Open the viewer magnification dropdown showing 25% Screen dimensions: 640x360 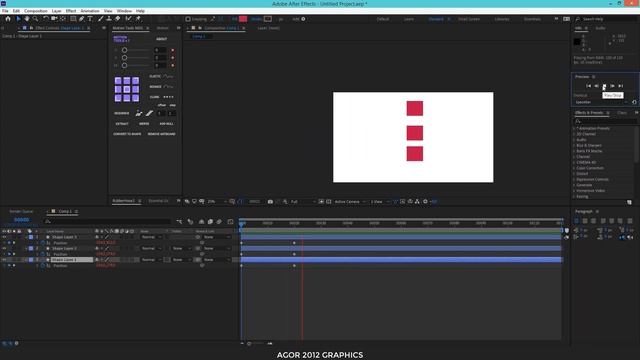[x=216, y=201]
